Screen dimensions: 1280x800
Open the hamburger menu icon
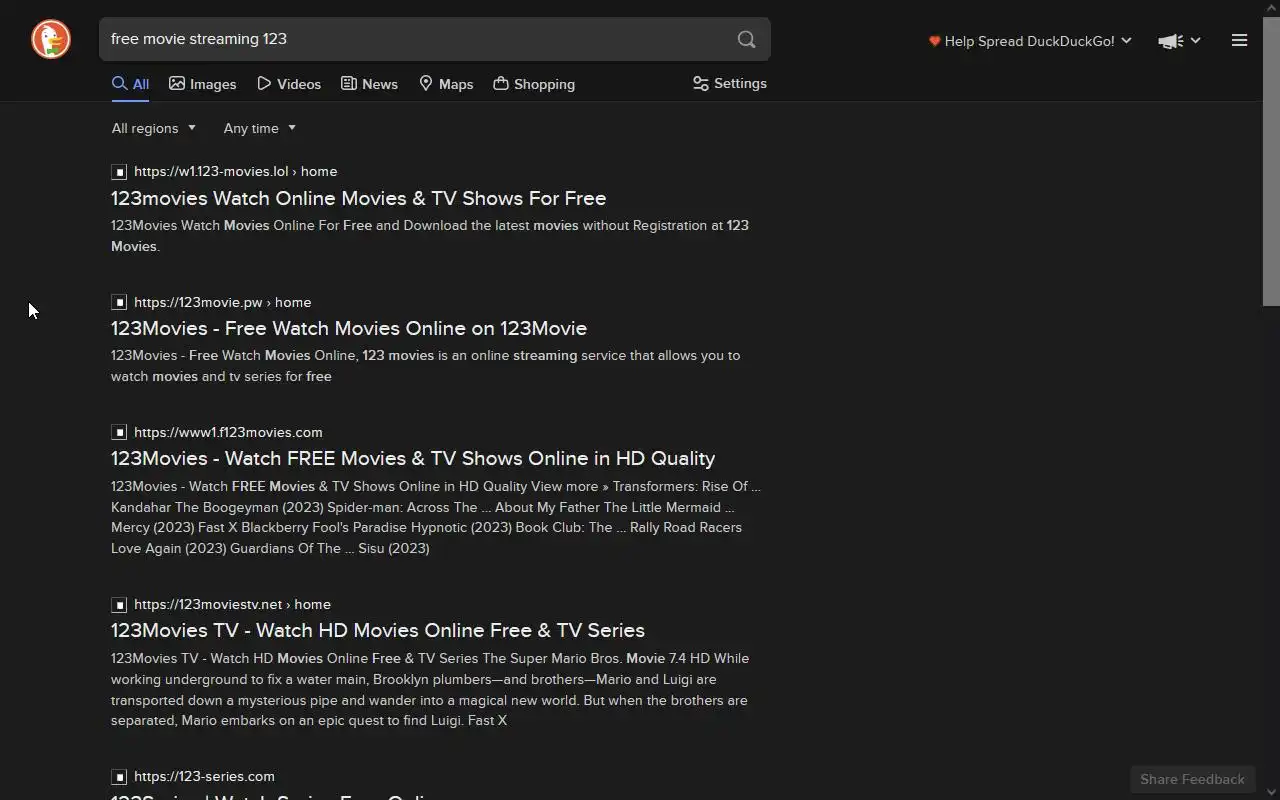1239,41
